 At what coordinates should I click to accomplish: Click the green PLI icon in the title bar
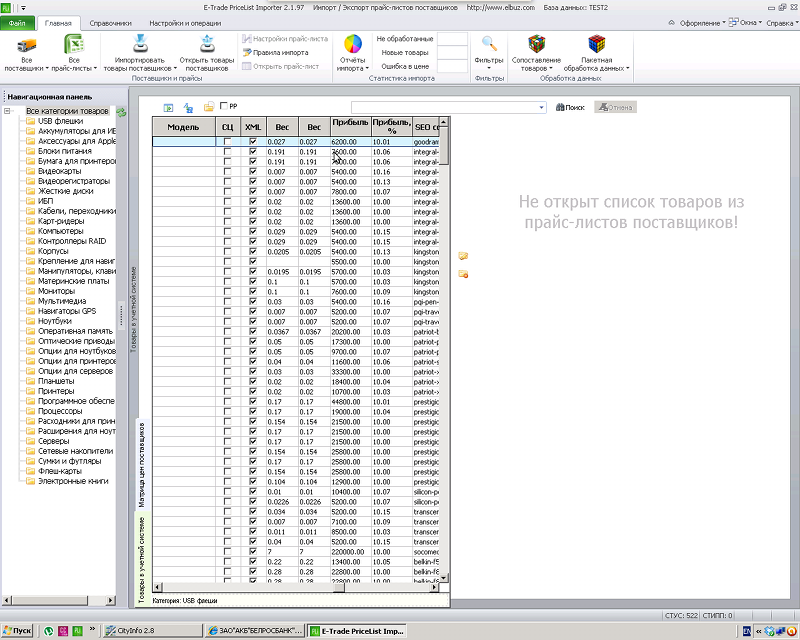(x=6, y=8)
